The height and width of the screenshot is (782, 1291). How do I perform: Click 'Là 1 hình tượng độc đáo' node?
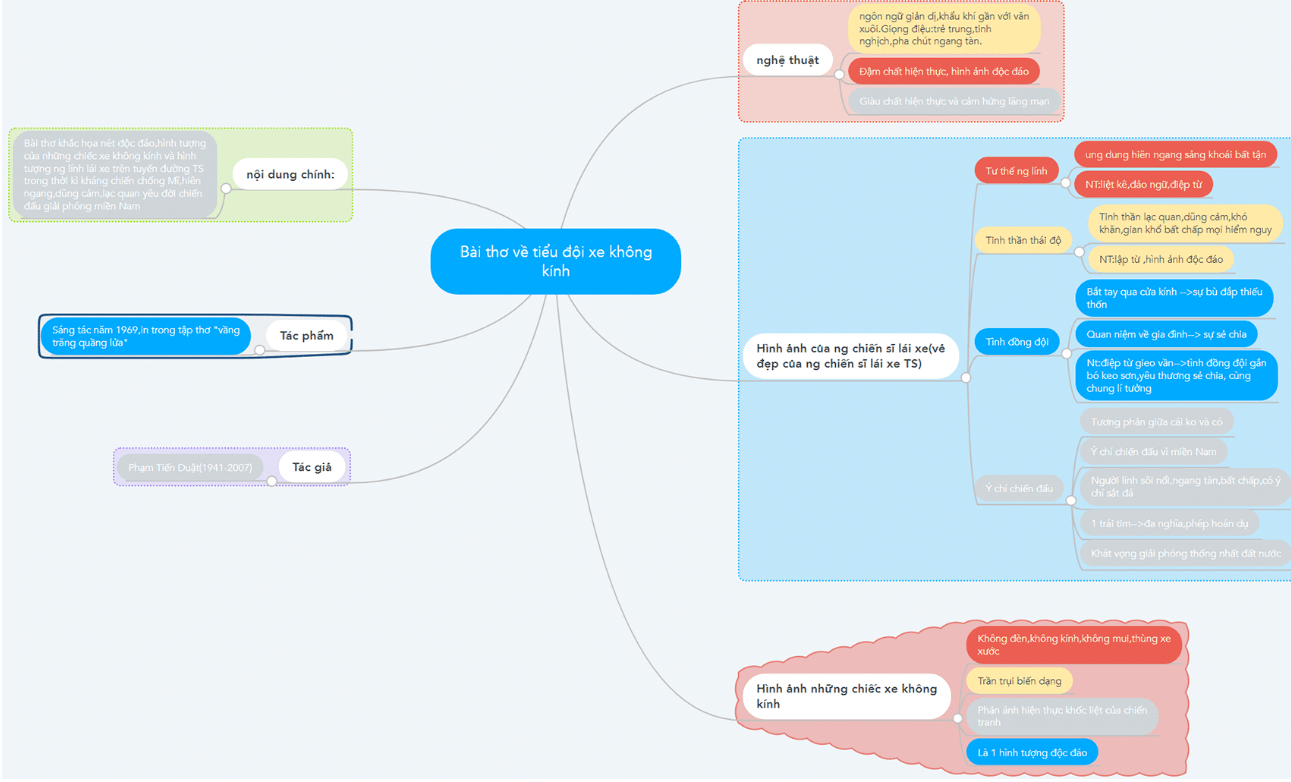(x=1032, y=752)
